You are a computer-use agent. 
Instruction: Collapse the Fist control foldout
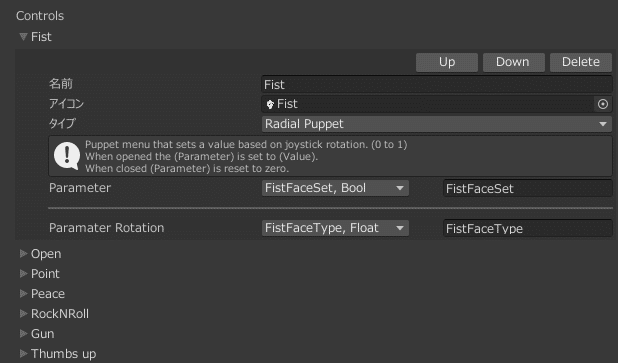(x=23, y=37)
